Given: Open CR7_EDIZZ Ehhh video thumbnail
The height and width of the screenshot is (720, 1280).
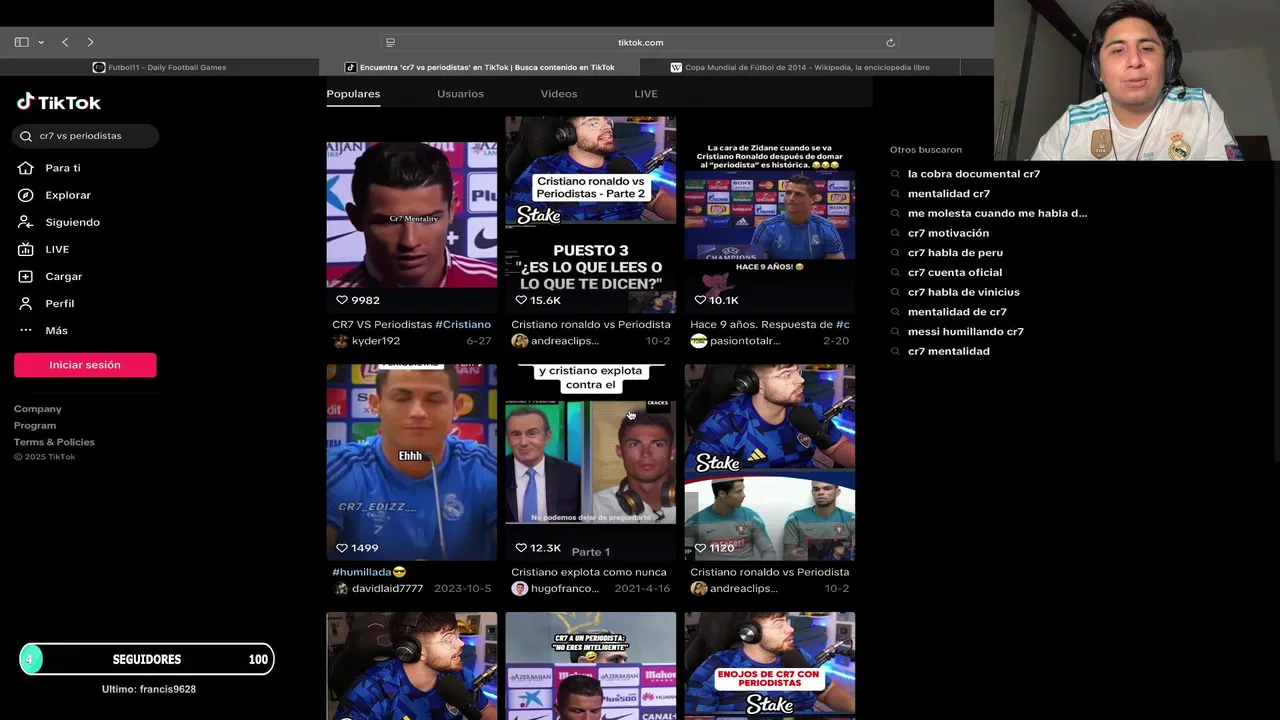Looking at the screenshot, I should coord(411,462).
